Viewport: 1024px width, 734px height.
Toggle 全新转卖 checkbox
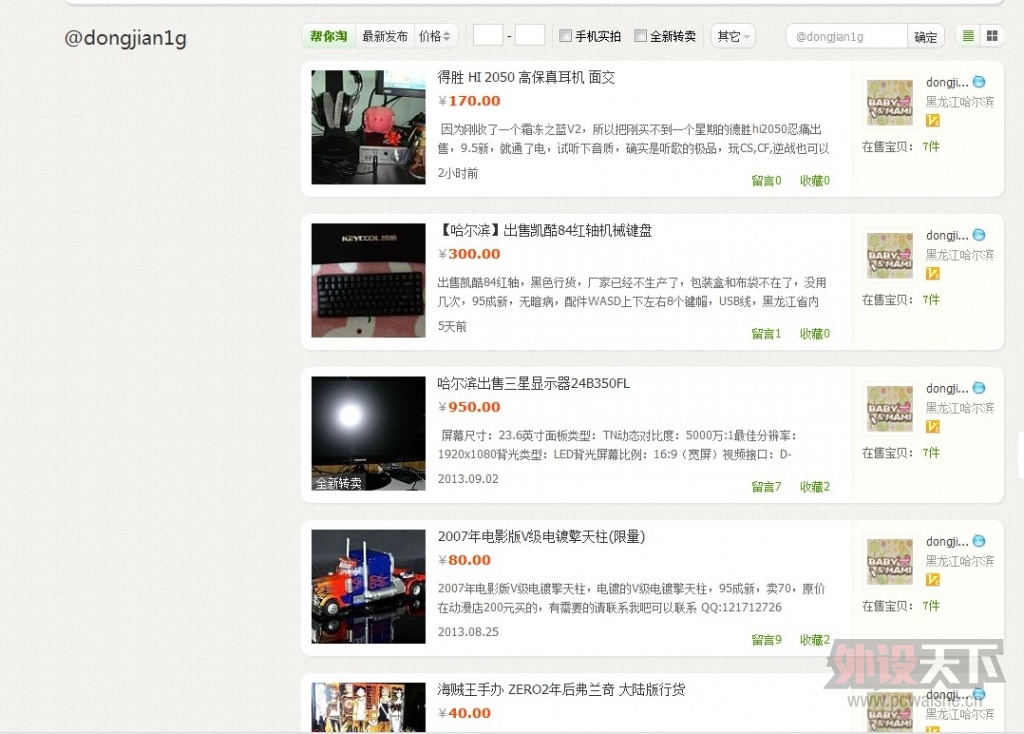641,36
